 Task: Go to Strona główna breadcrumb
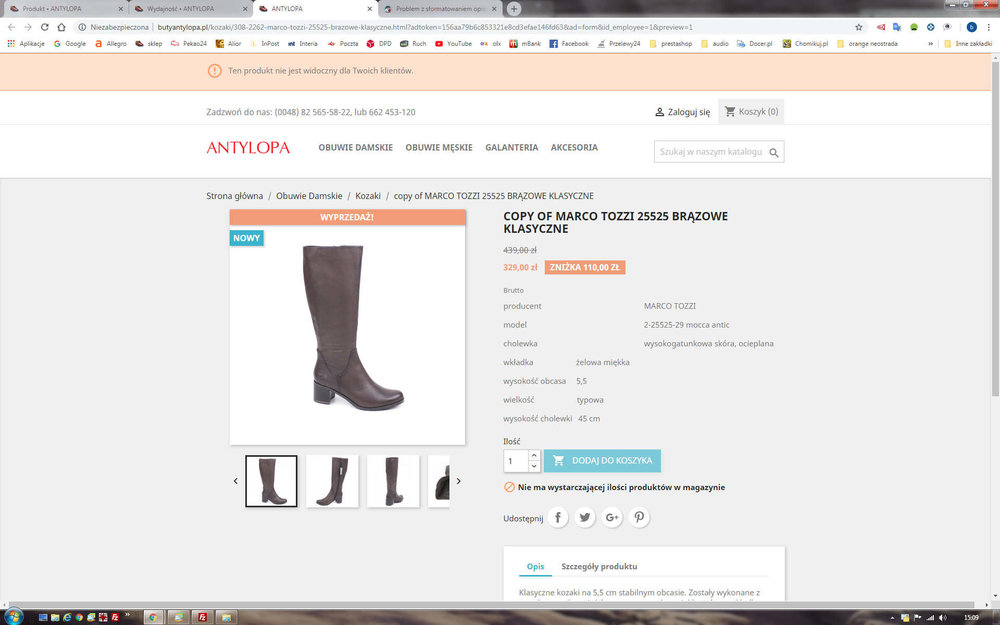tap(234, 196)
